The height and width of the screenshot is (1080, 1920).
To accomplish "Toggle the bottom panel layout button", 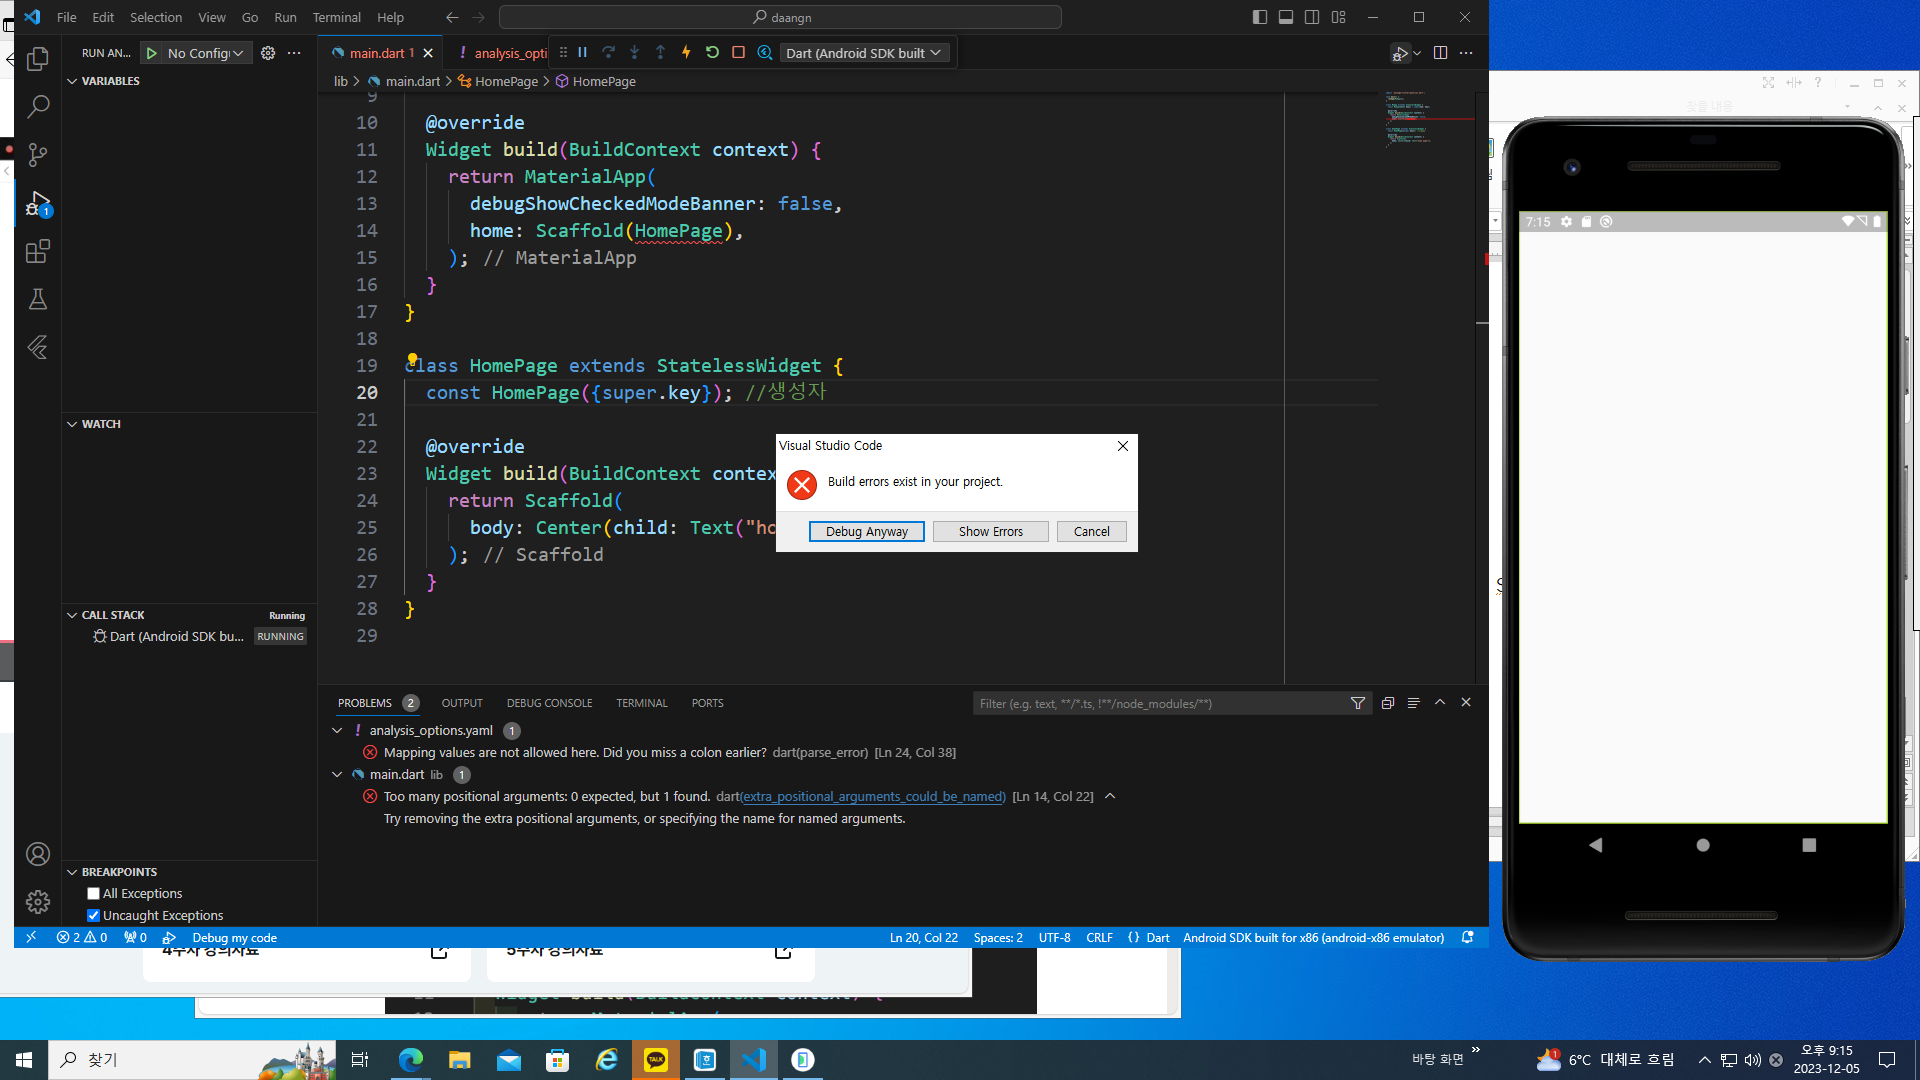I will point(1286,17).
